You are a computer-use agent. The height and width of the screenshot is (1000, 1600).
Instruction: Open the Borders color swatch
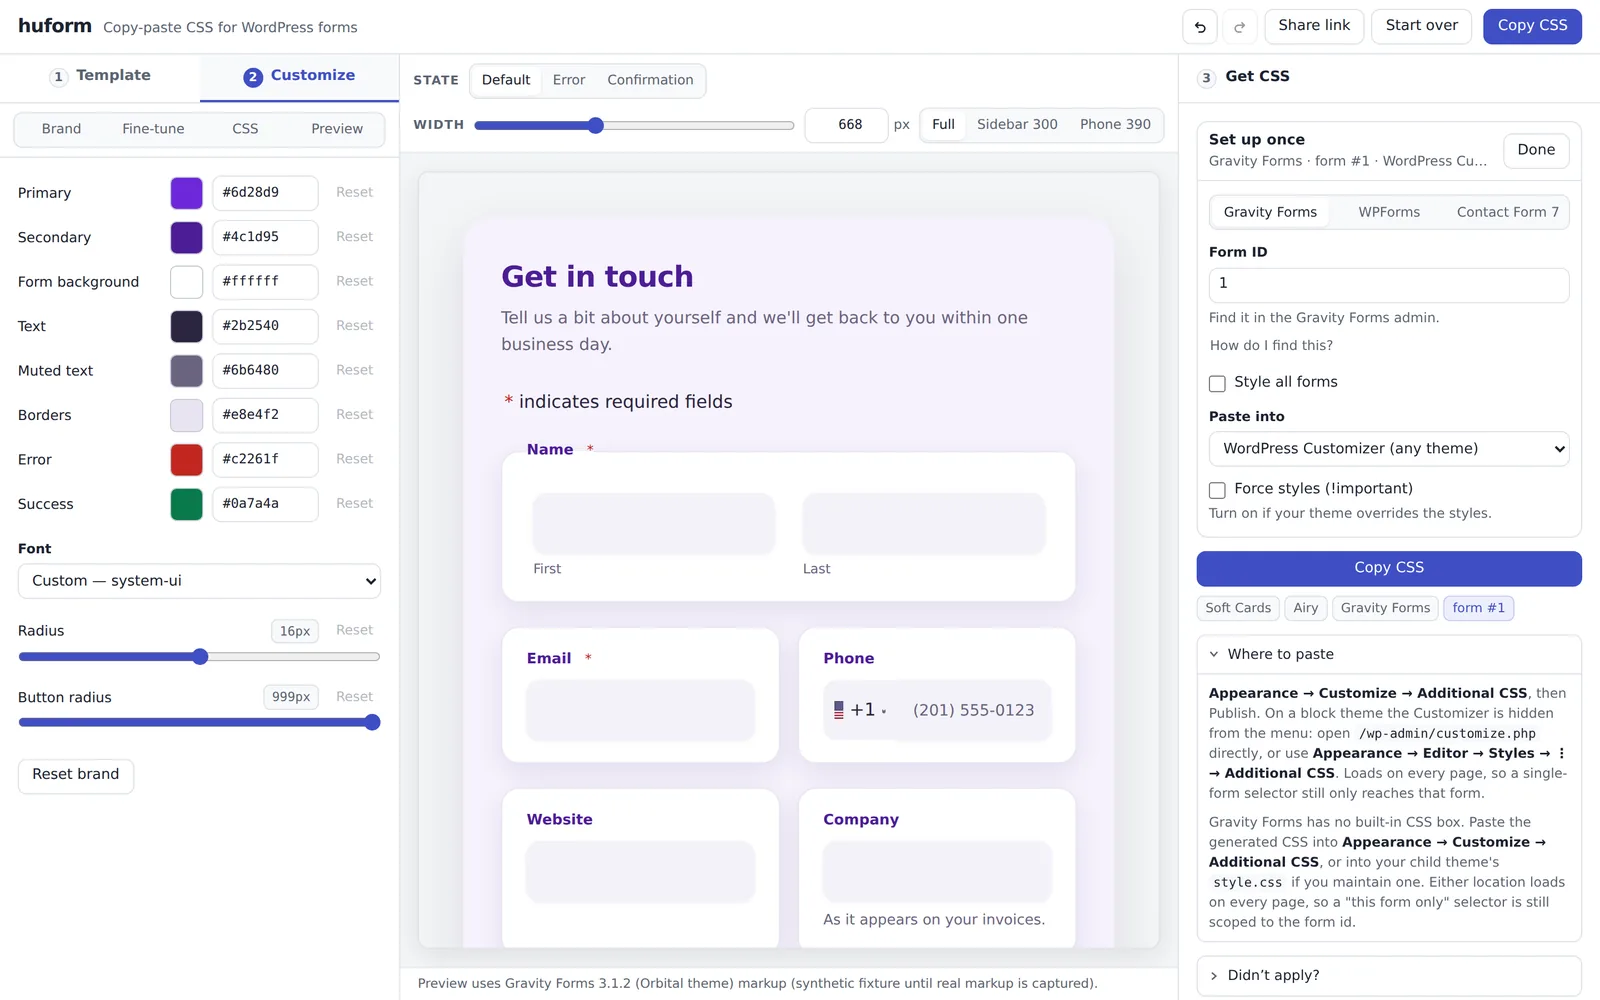187,416
